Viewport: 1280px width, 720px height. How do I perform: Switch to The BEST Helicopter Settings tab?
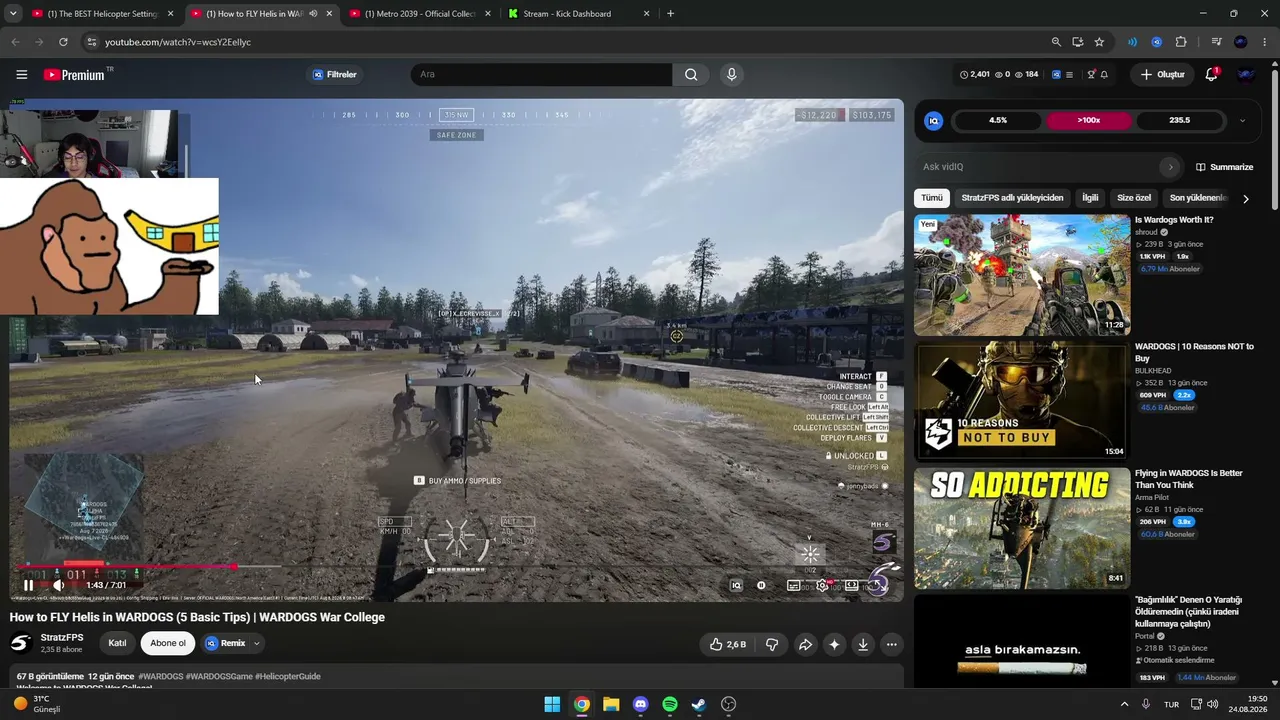(x=102, y=14)
